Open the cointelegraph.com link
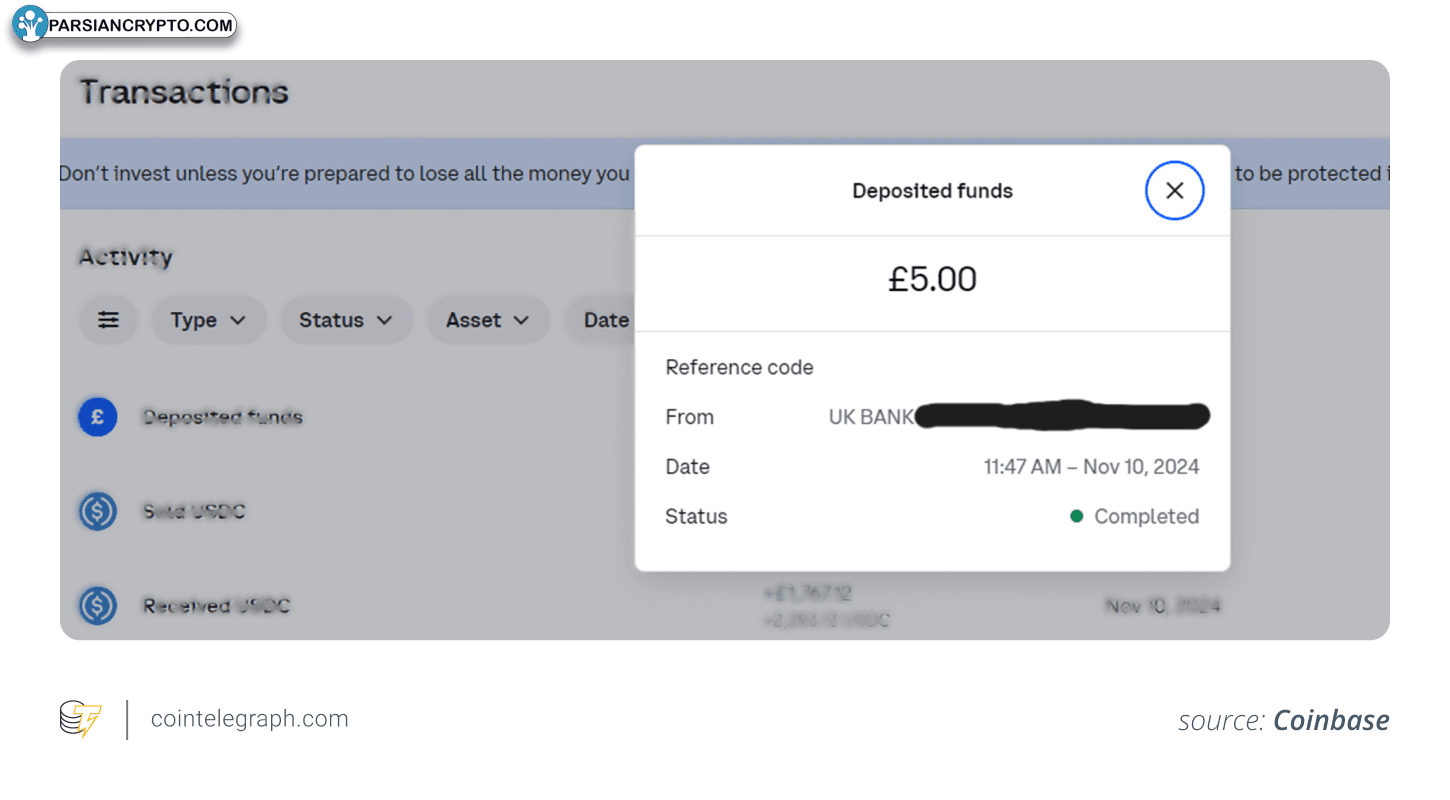 (x=249, y=719)
